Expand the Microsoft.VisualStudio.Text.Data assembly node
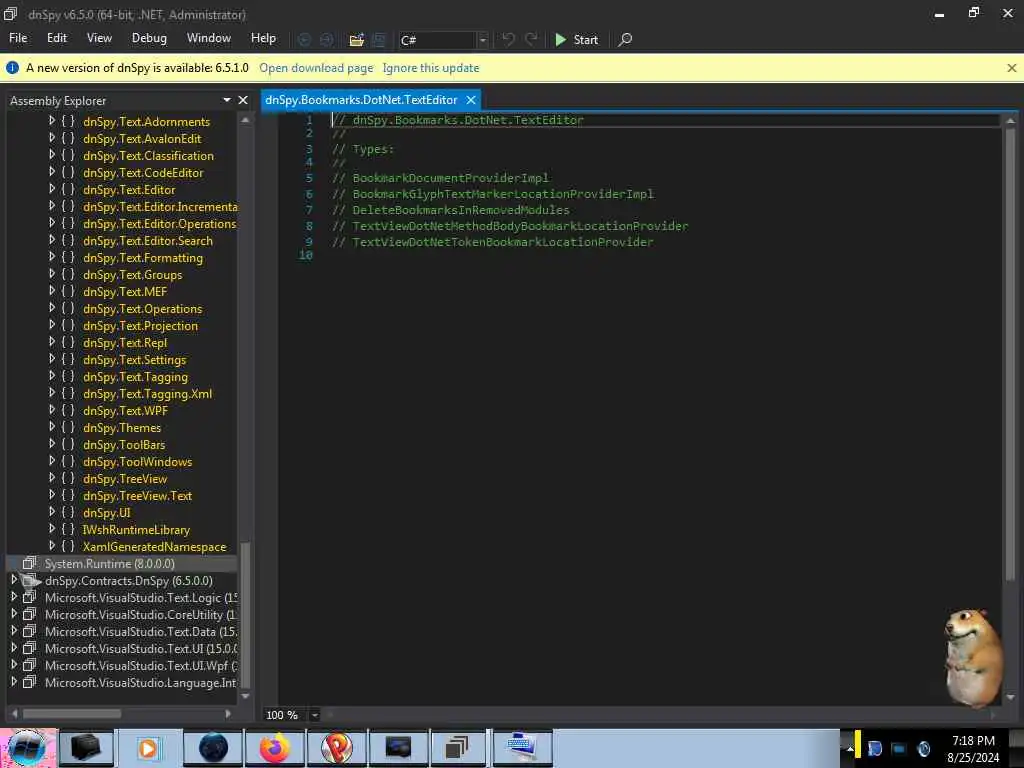The image size is (1024, 768). (14, 630)
